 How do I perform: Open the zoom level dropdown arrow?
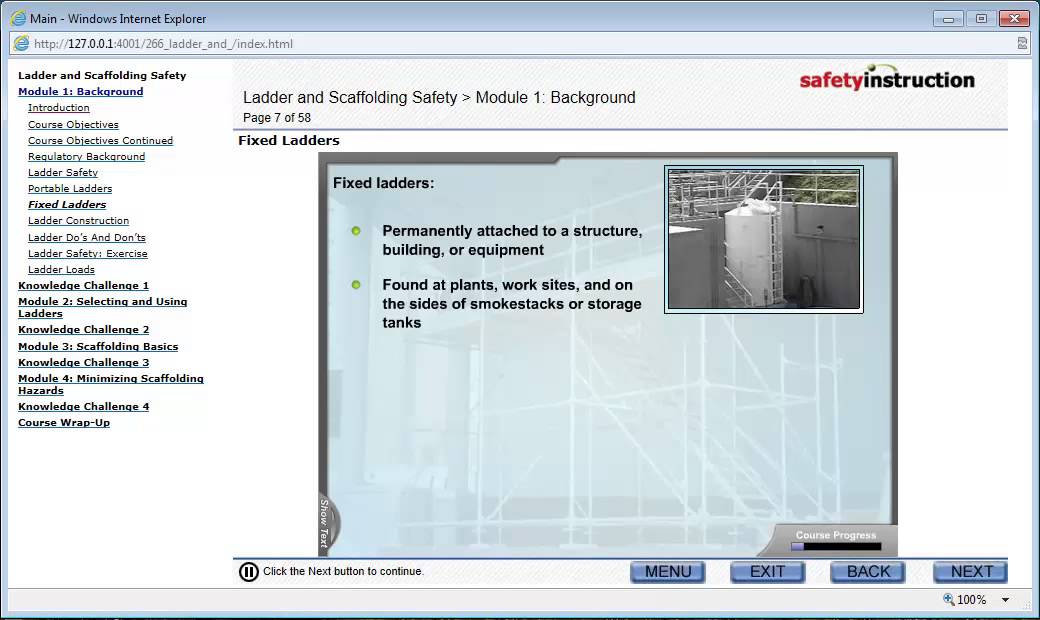(1006, 599)
